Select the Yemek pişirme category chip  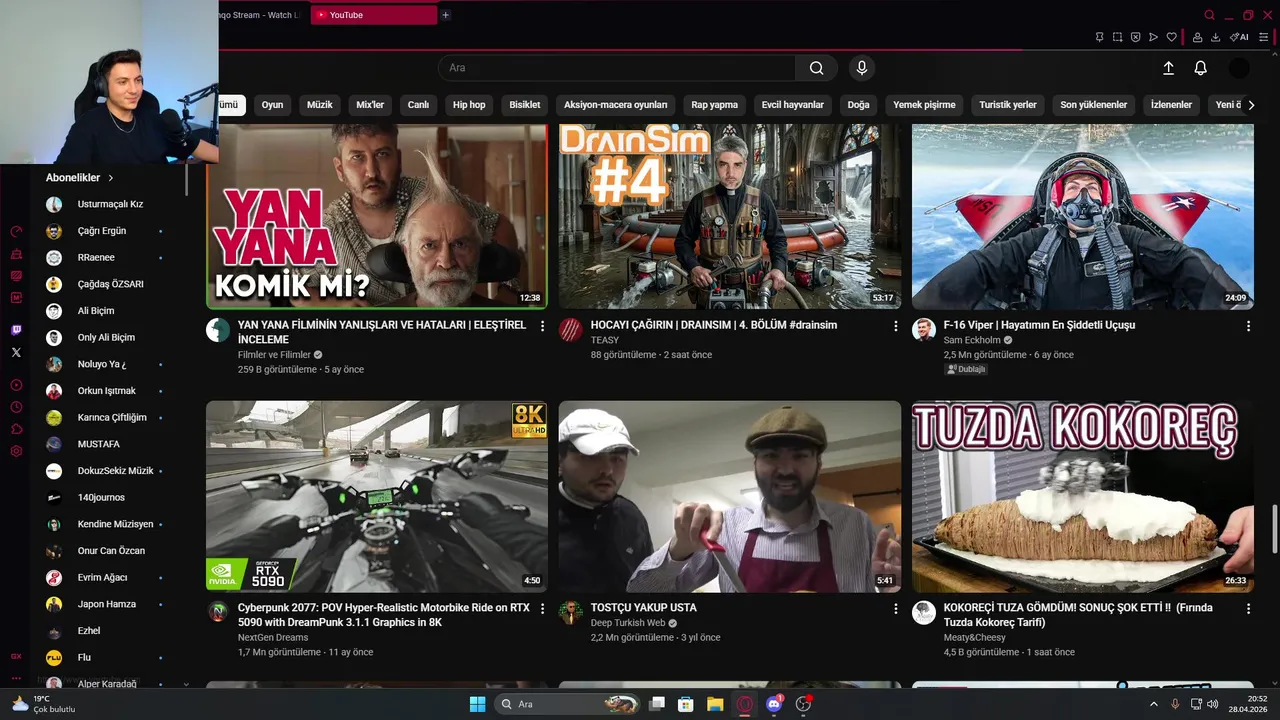coord(924,105)
